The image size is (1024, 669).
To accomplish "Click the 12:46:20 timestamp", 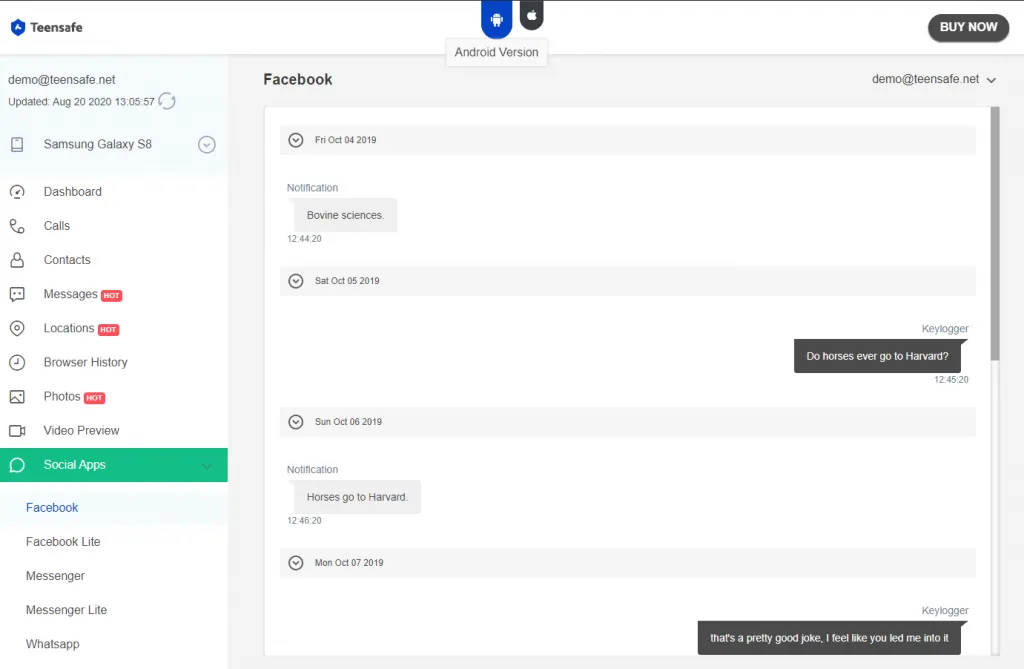I will tap(304, 521).
